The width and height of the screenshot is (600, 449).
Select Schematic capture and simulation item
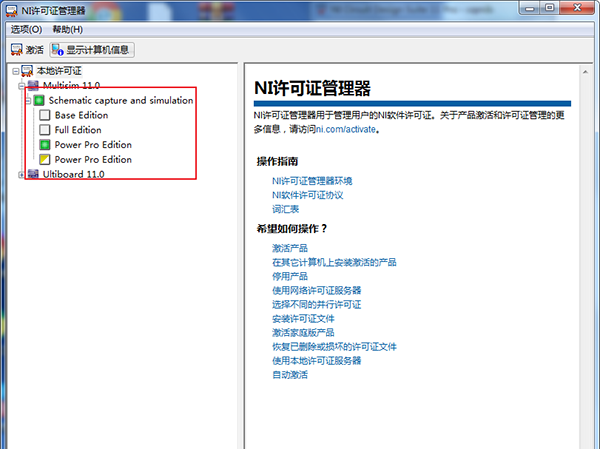[x=121, y=100]
